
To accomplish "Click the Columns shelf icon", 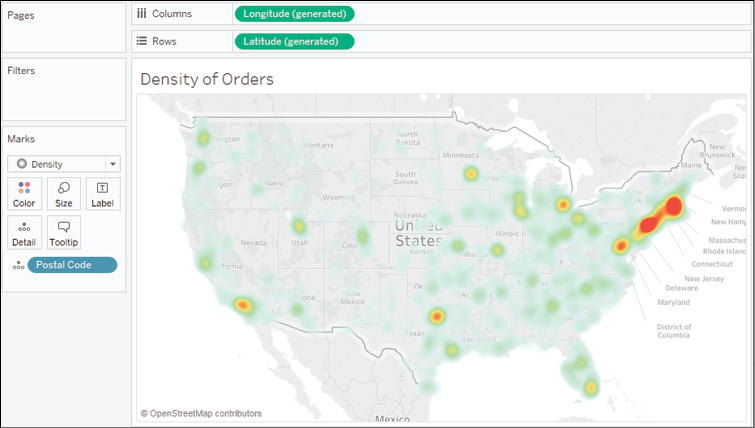I will (141, 14).
